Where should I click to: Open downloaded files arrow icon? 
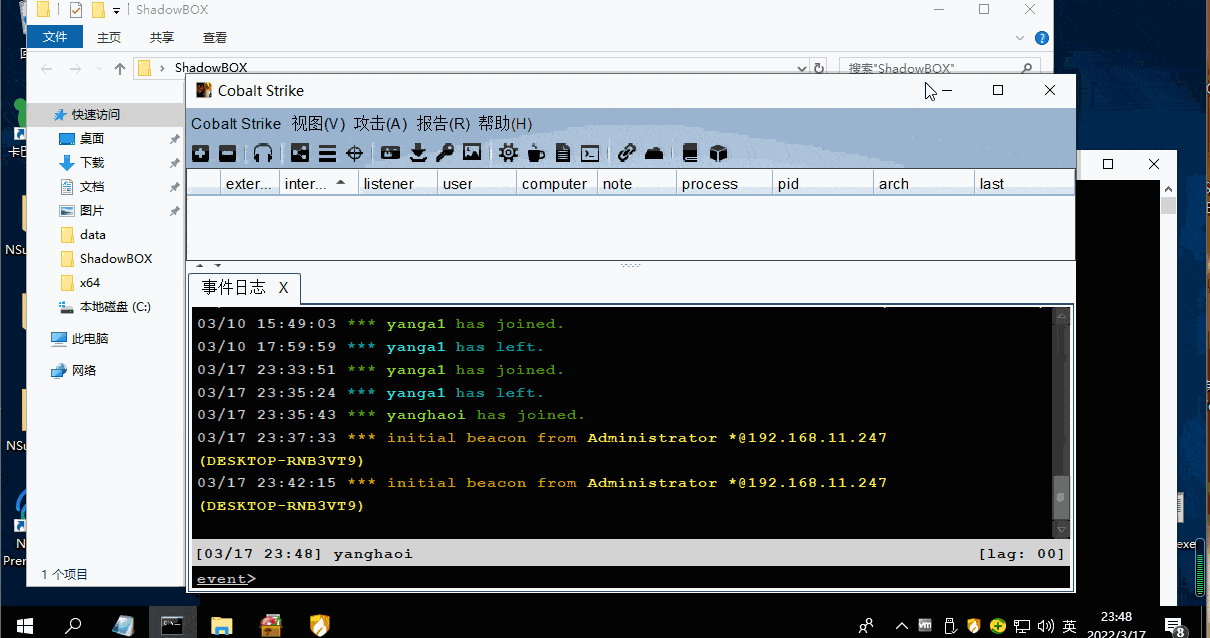click(x=418, y=153)
